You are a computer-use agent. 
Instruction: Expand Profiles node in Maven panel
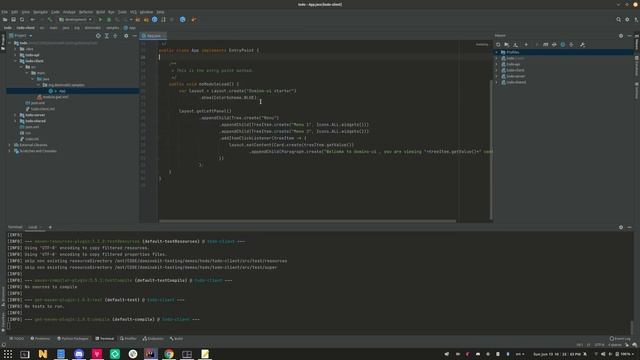click(x=497, y=52)
